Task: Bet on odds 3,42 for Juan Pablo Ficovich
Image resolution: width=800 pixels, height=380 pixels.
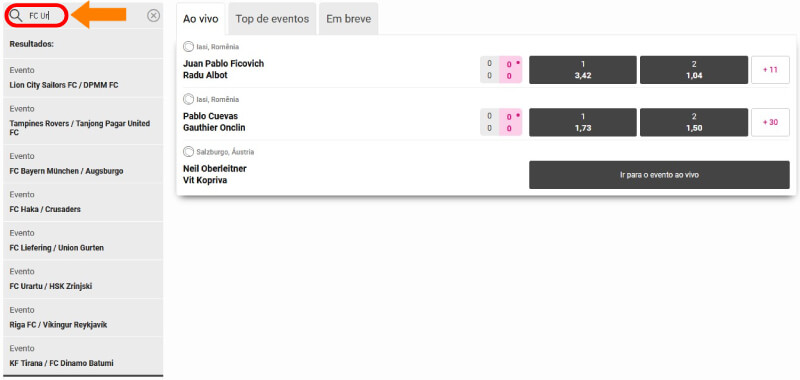Action: (583, 70)
